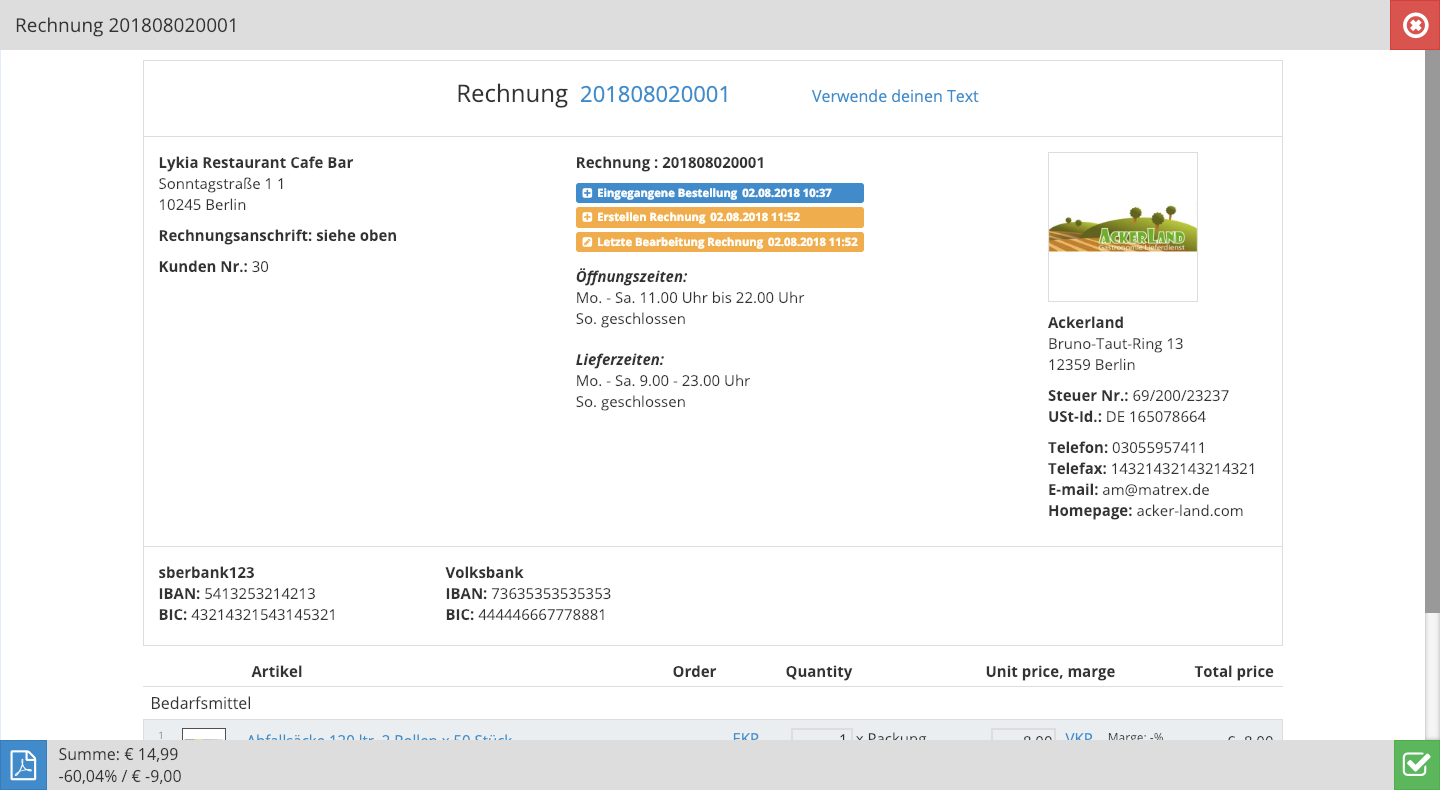Click the Order column header

click(694, 671)
